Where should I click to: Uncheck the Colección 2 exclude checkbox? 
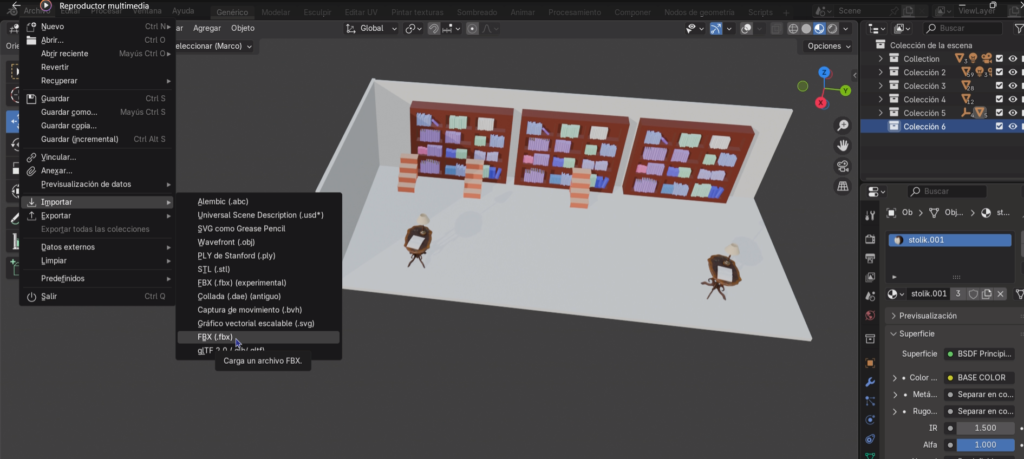pos(999,73)
